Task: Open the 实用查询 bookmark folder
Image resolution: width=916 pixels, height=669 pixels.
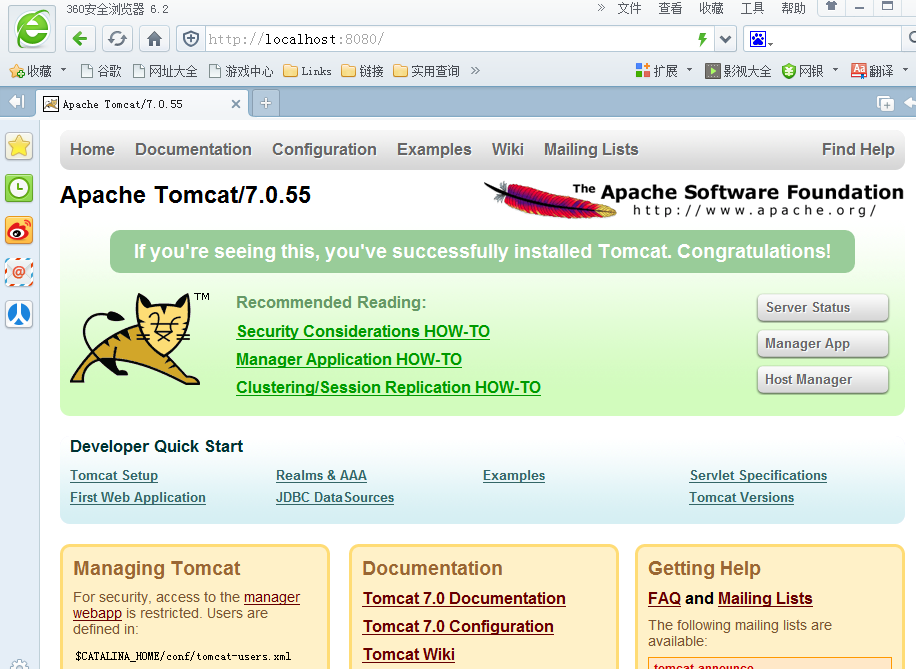Action: [426, 71]
